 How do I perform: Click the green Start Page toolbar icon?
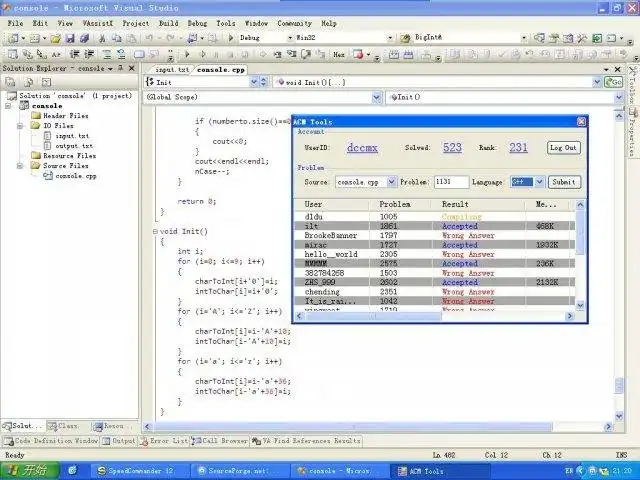click(x=597, y=38)
